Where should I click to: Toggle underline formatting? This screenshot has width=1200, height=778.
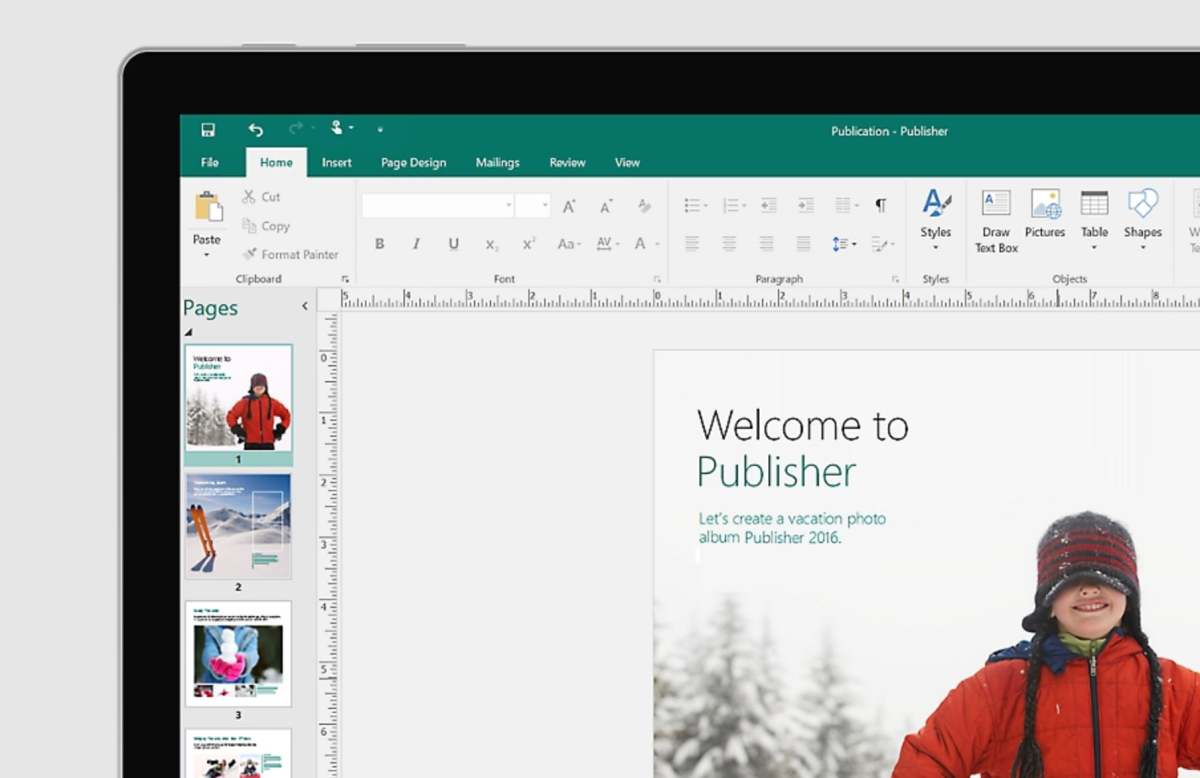pos(453,243)
